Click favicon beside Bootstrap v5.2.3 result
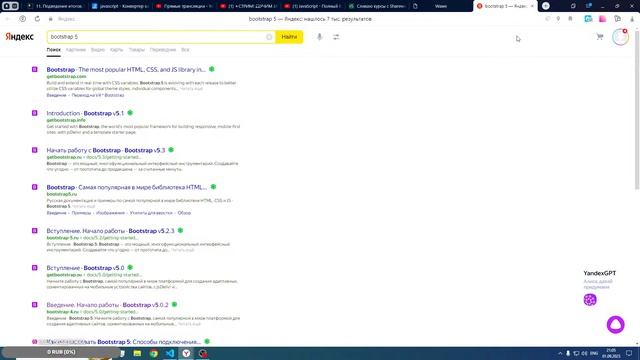The width and height of the screenshot is (640, 360). [35, 231]
